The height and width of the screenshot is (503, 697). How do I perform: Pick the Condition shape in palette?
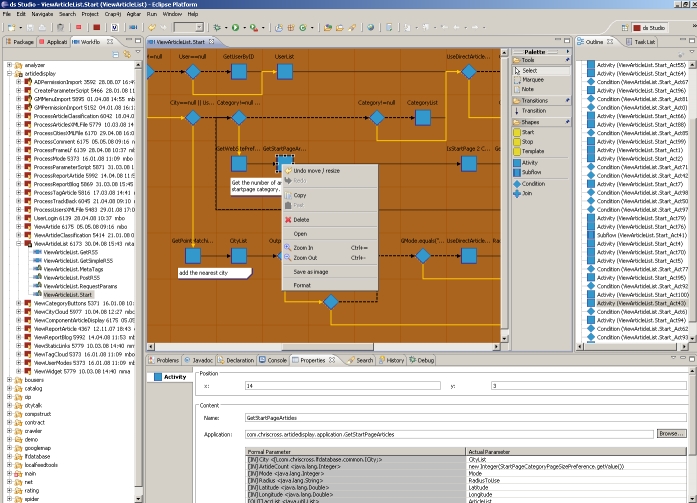pyautogui.click(x=534, y=183)
